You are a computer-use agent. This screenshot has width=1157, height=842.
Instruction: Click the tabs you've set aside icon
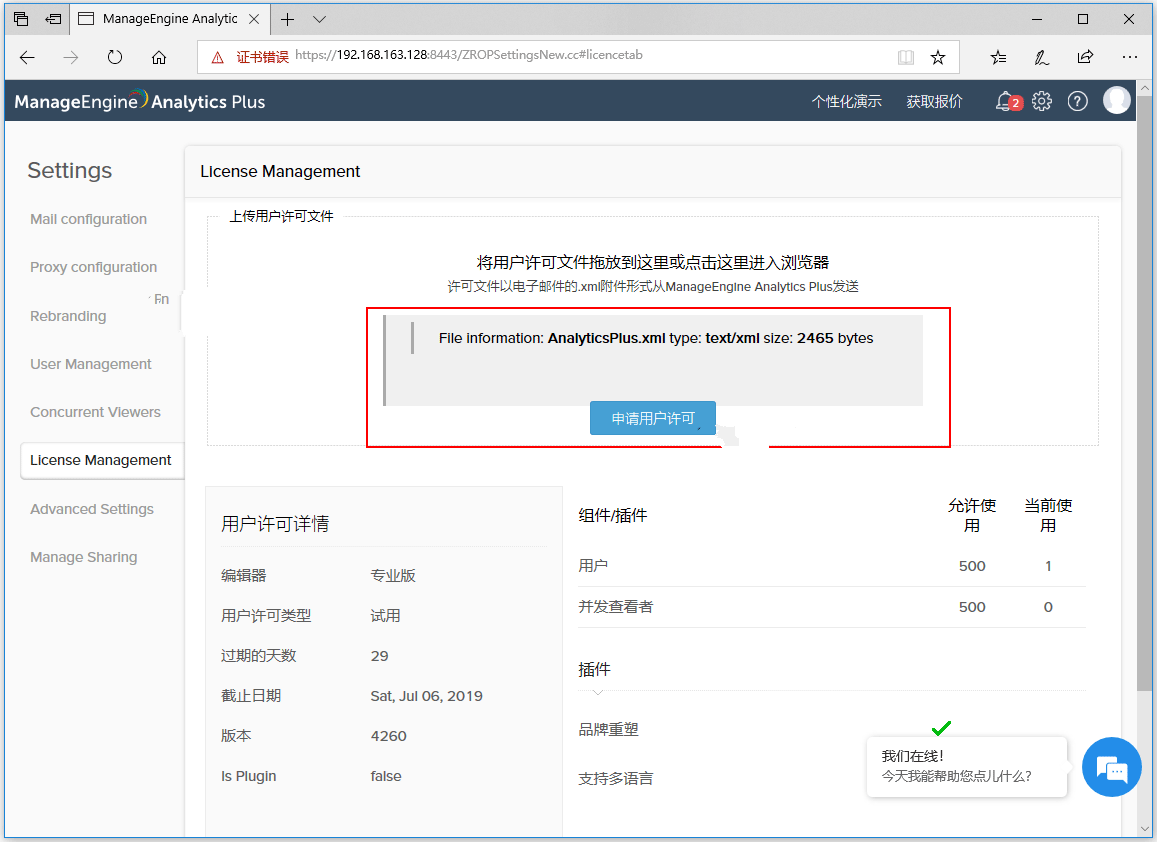tap(21, 19)
